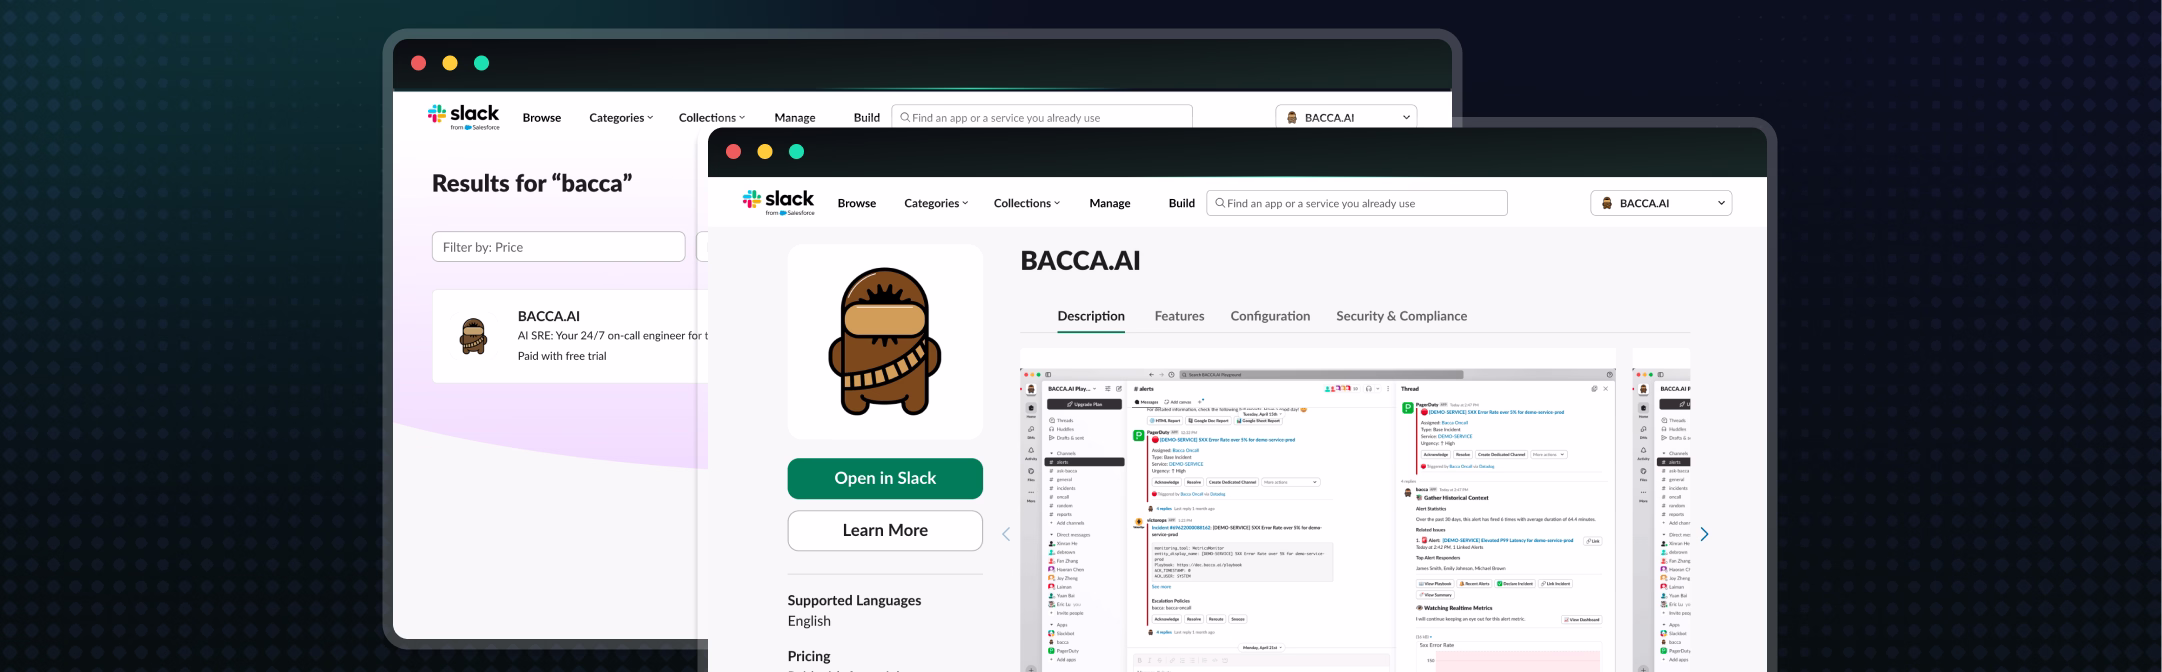
Task: Click the BACCA.AI result app icon
Action: pos(473,337)
